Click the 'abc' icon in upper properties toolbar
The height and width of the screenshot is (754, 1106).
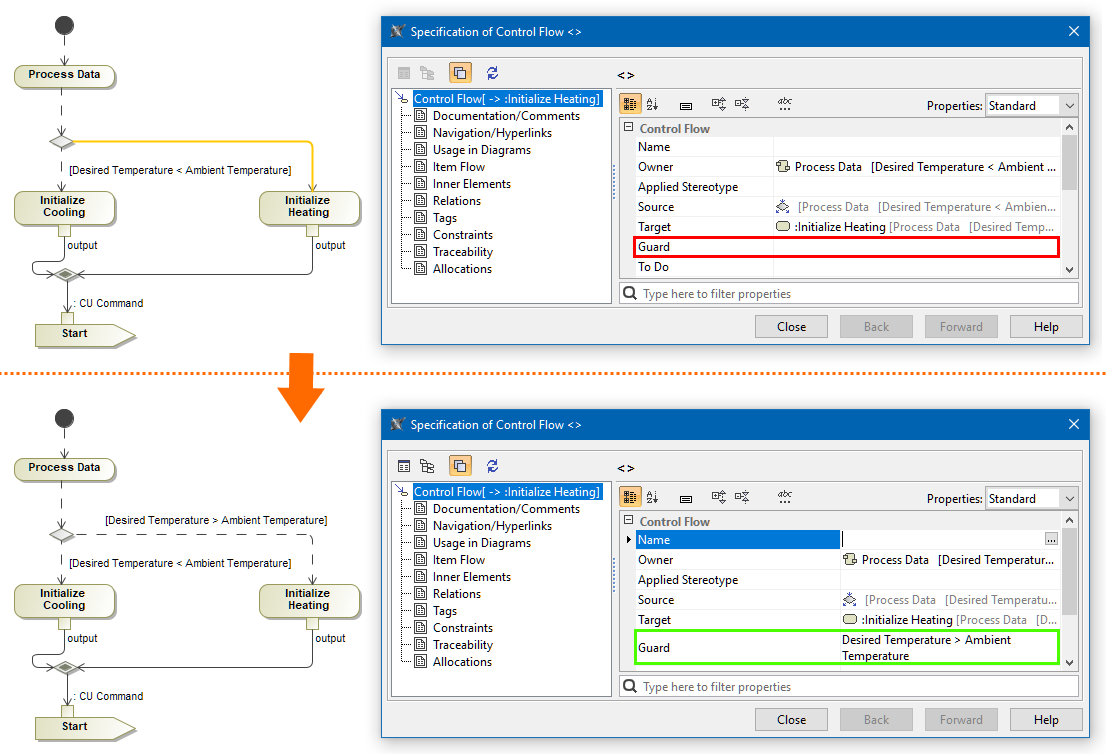click(785, 104)
